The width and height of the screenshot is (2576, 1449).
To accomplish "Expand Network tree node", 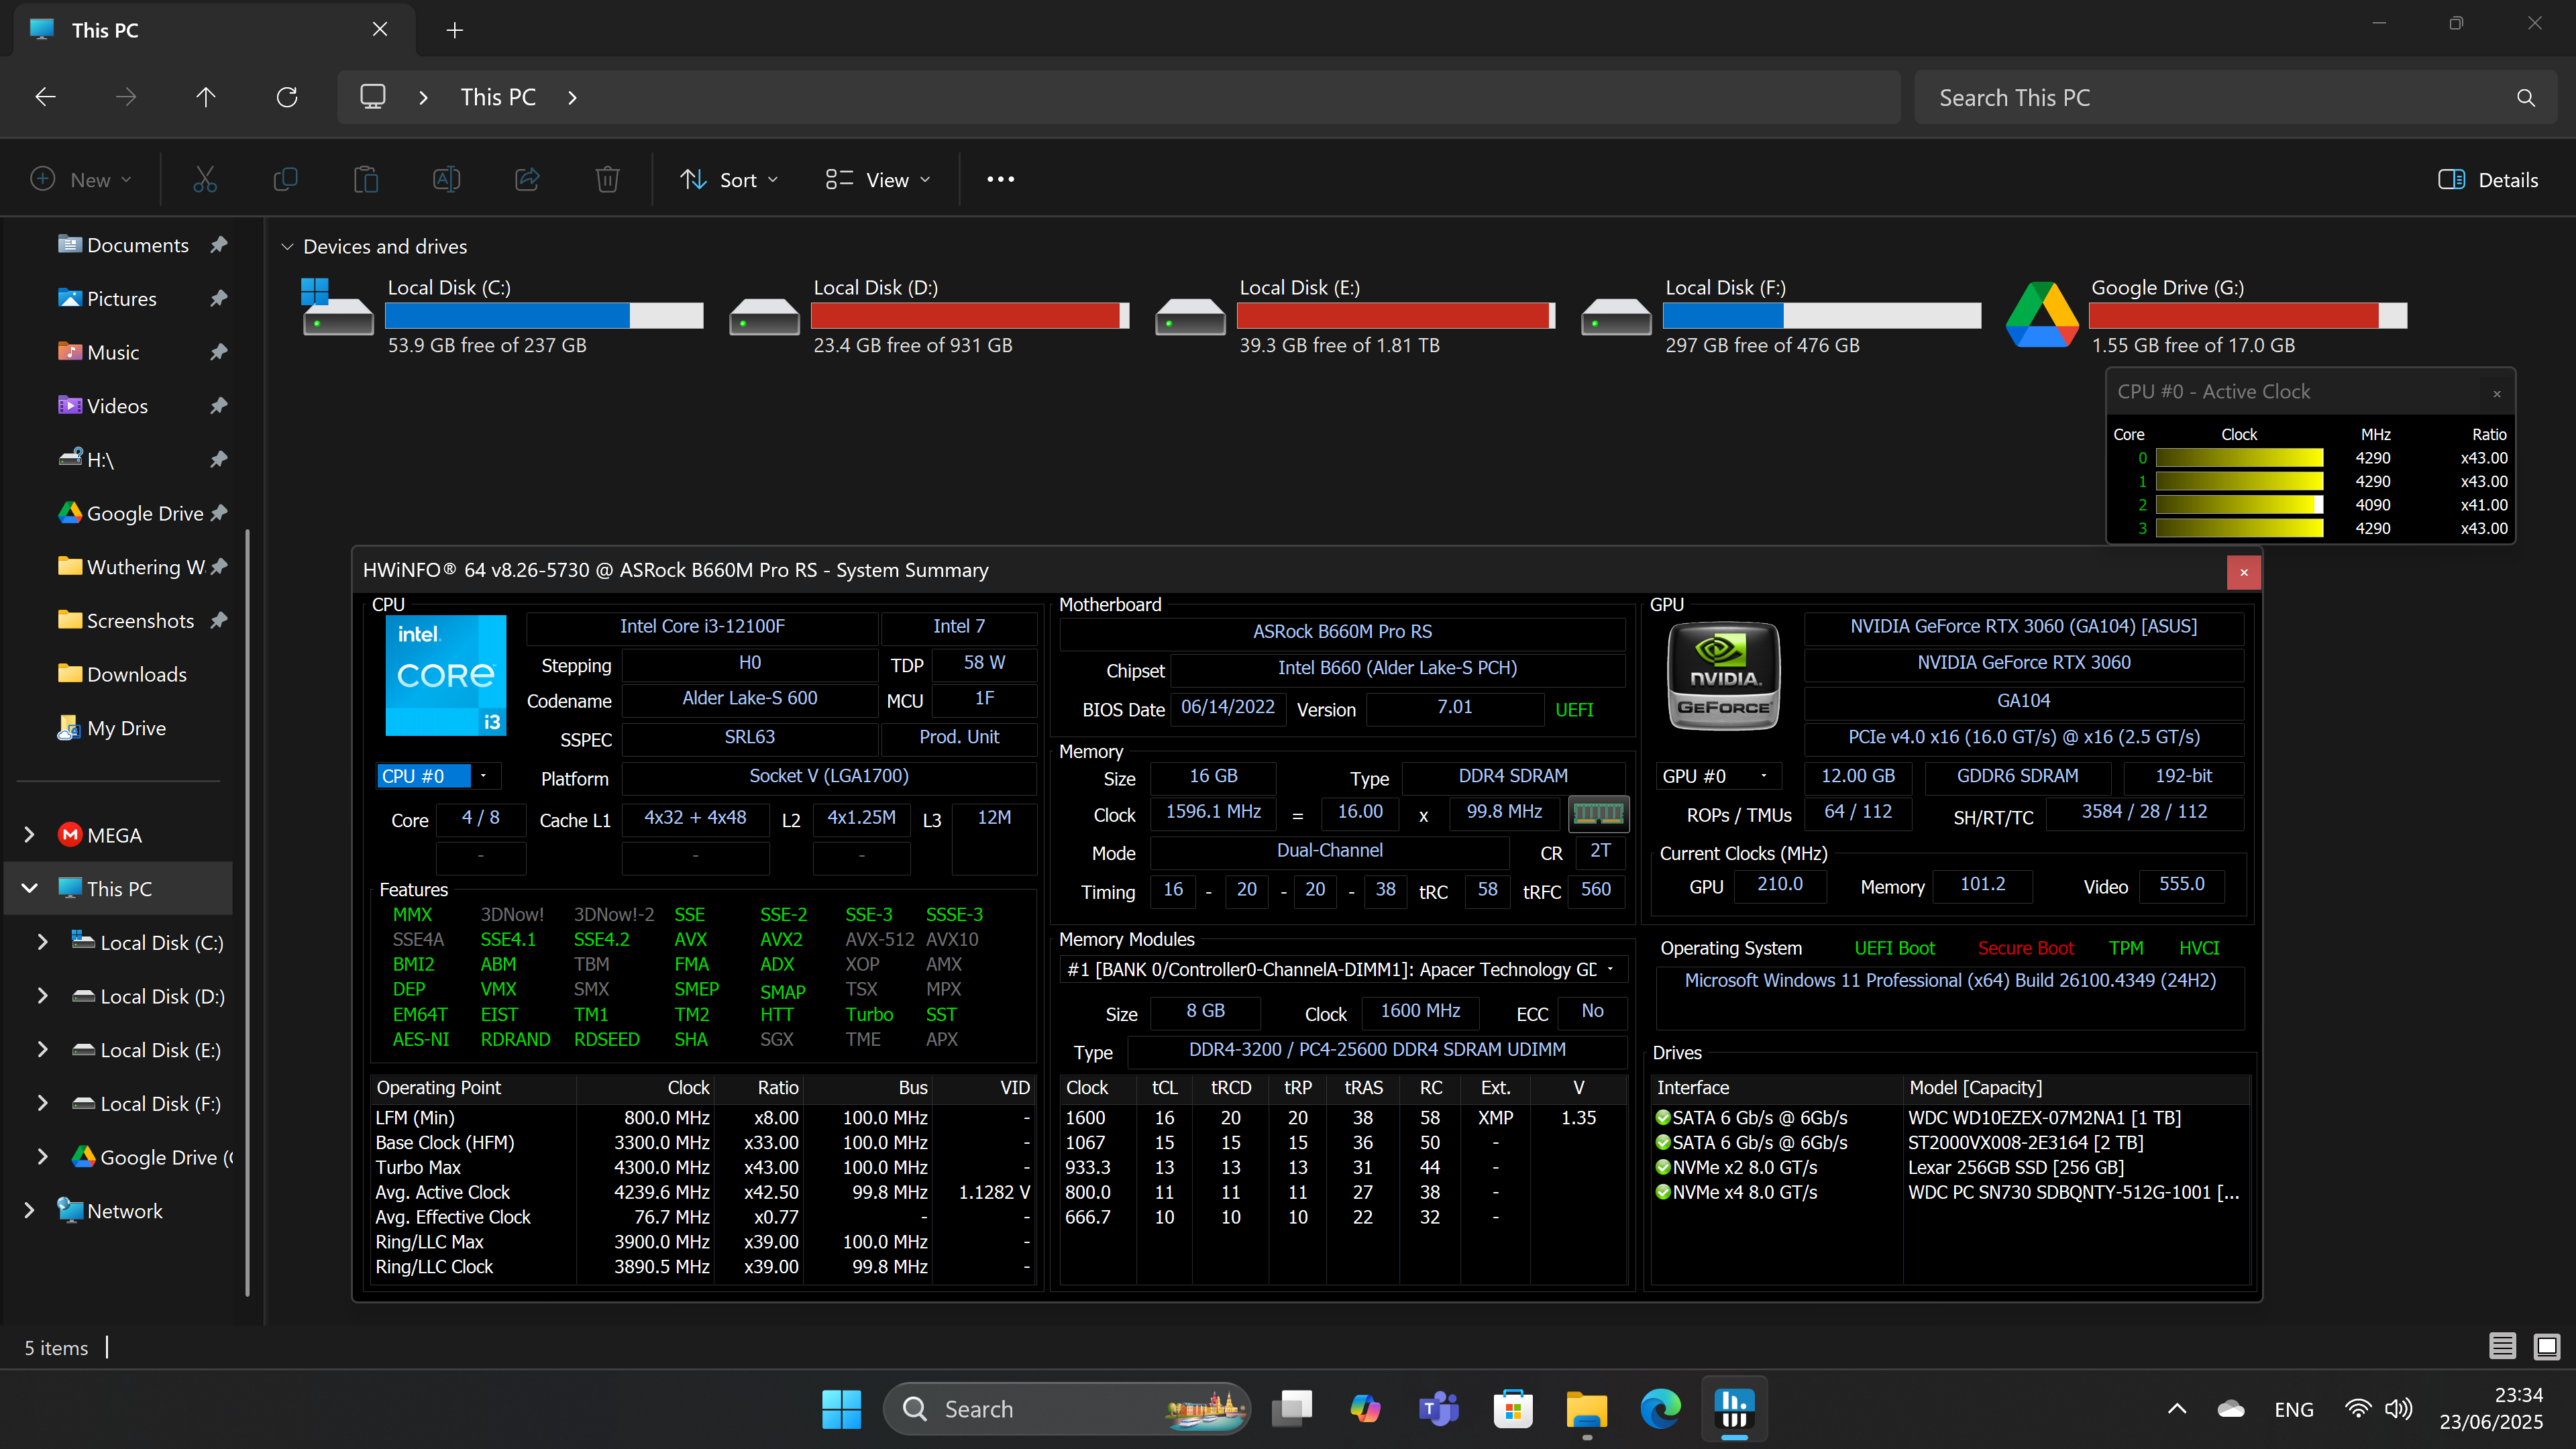I will [29, 1210].
